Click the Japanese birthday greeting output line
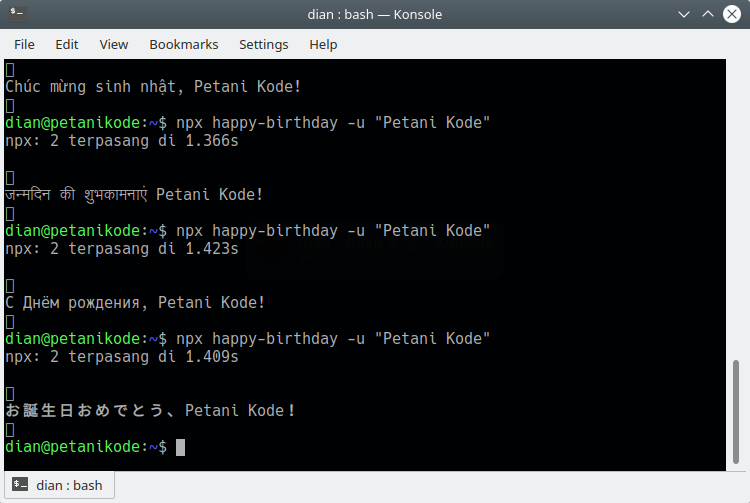The height and width of the screenshot is (503, 750). 150,410
